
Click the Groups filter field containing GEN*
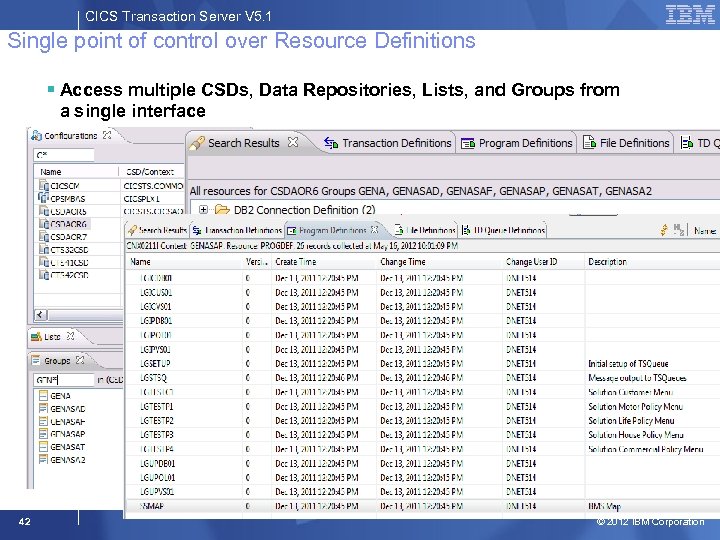[64, 380]
